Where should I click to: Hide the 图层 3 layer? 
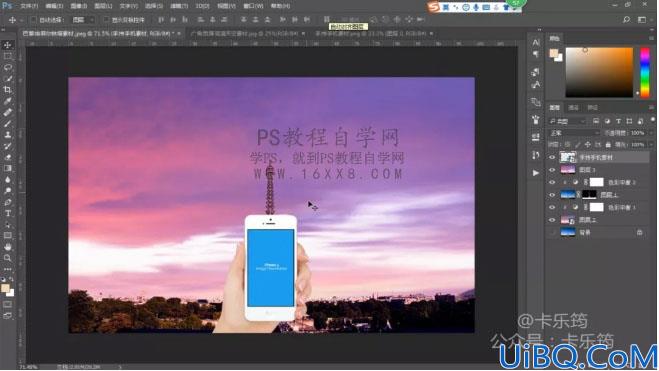point(552,170)
